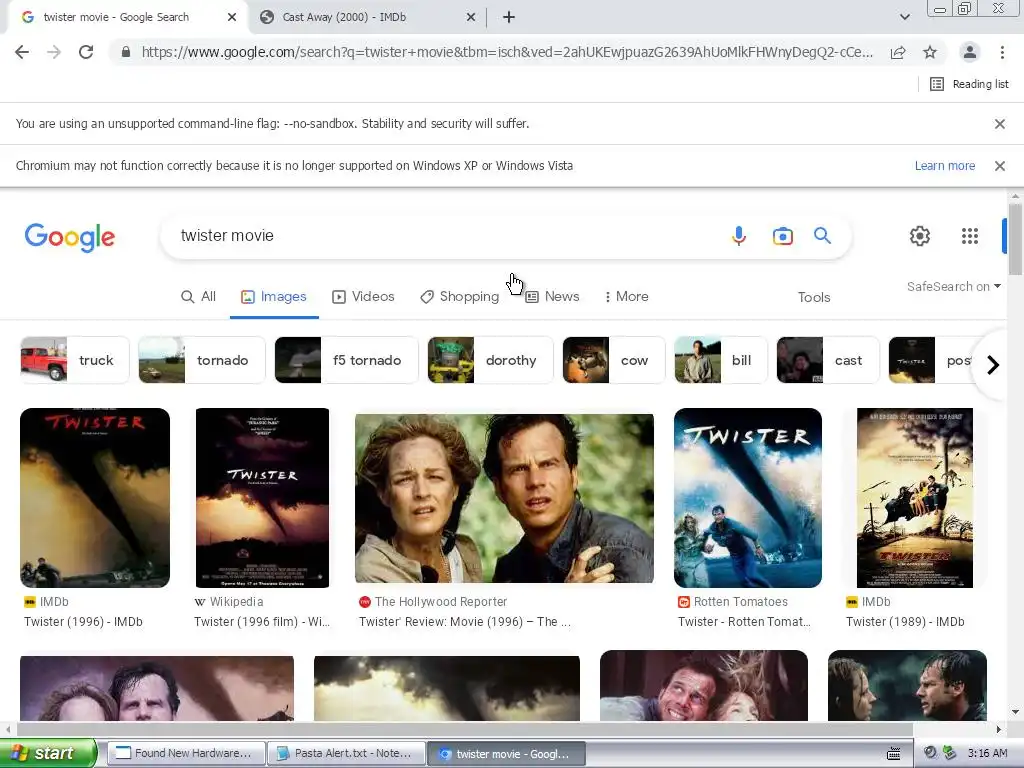The height and width of the screenshot is (768, 1024).
Task: Reload the current page
Action: [86, 52]
